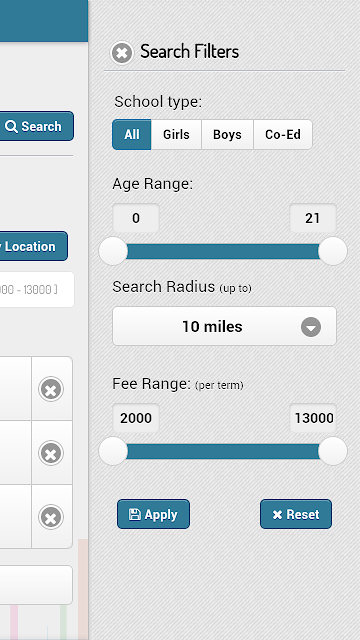Viewport: 360px width, 640px height.
Task: Click the maximum age field showing 21
Action: click(x=313, y=218)
